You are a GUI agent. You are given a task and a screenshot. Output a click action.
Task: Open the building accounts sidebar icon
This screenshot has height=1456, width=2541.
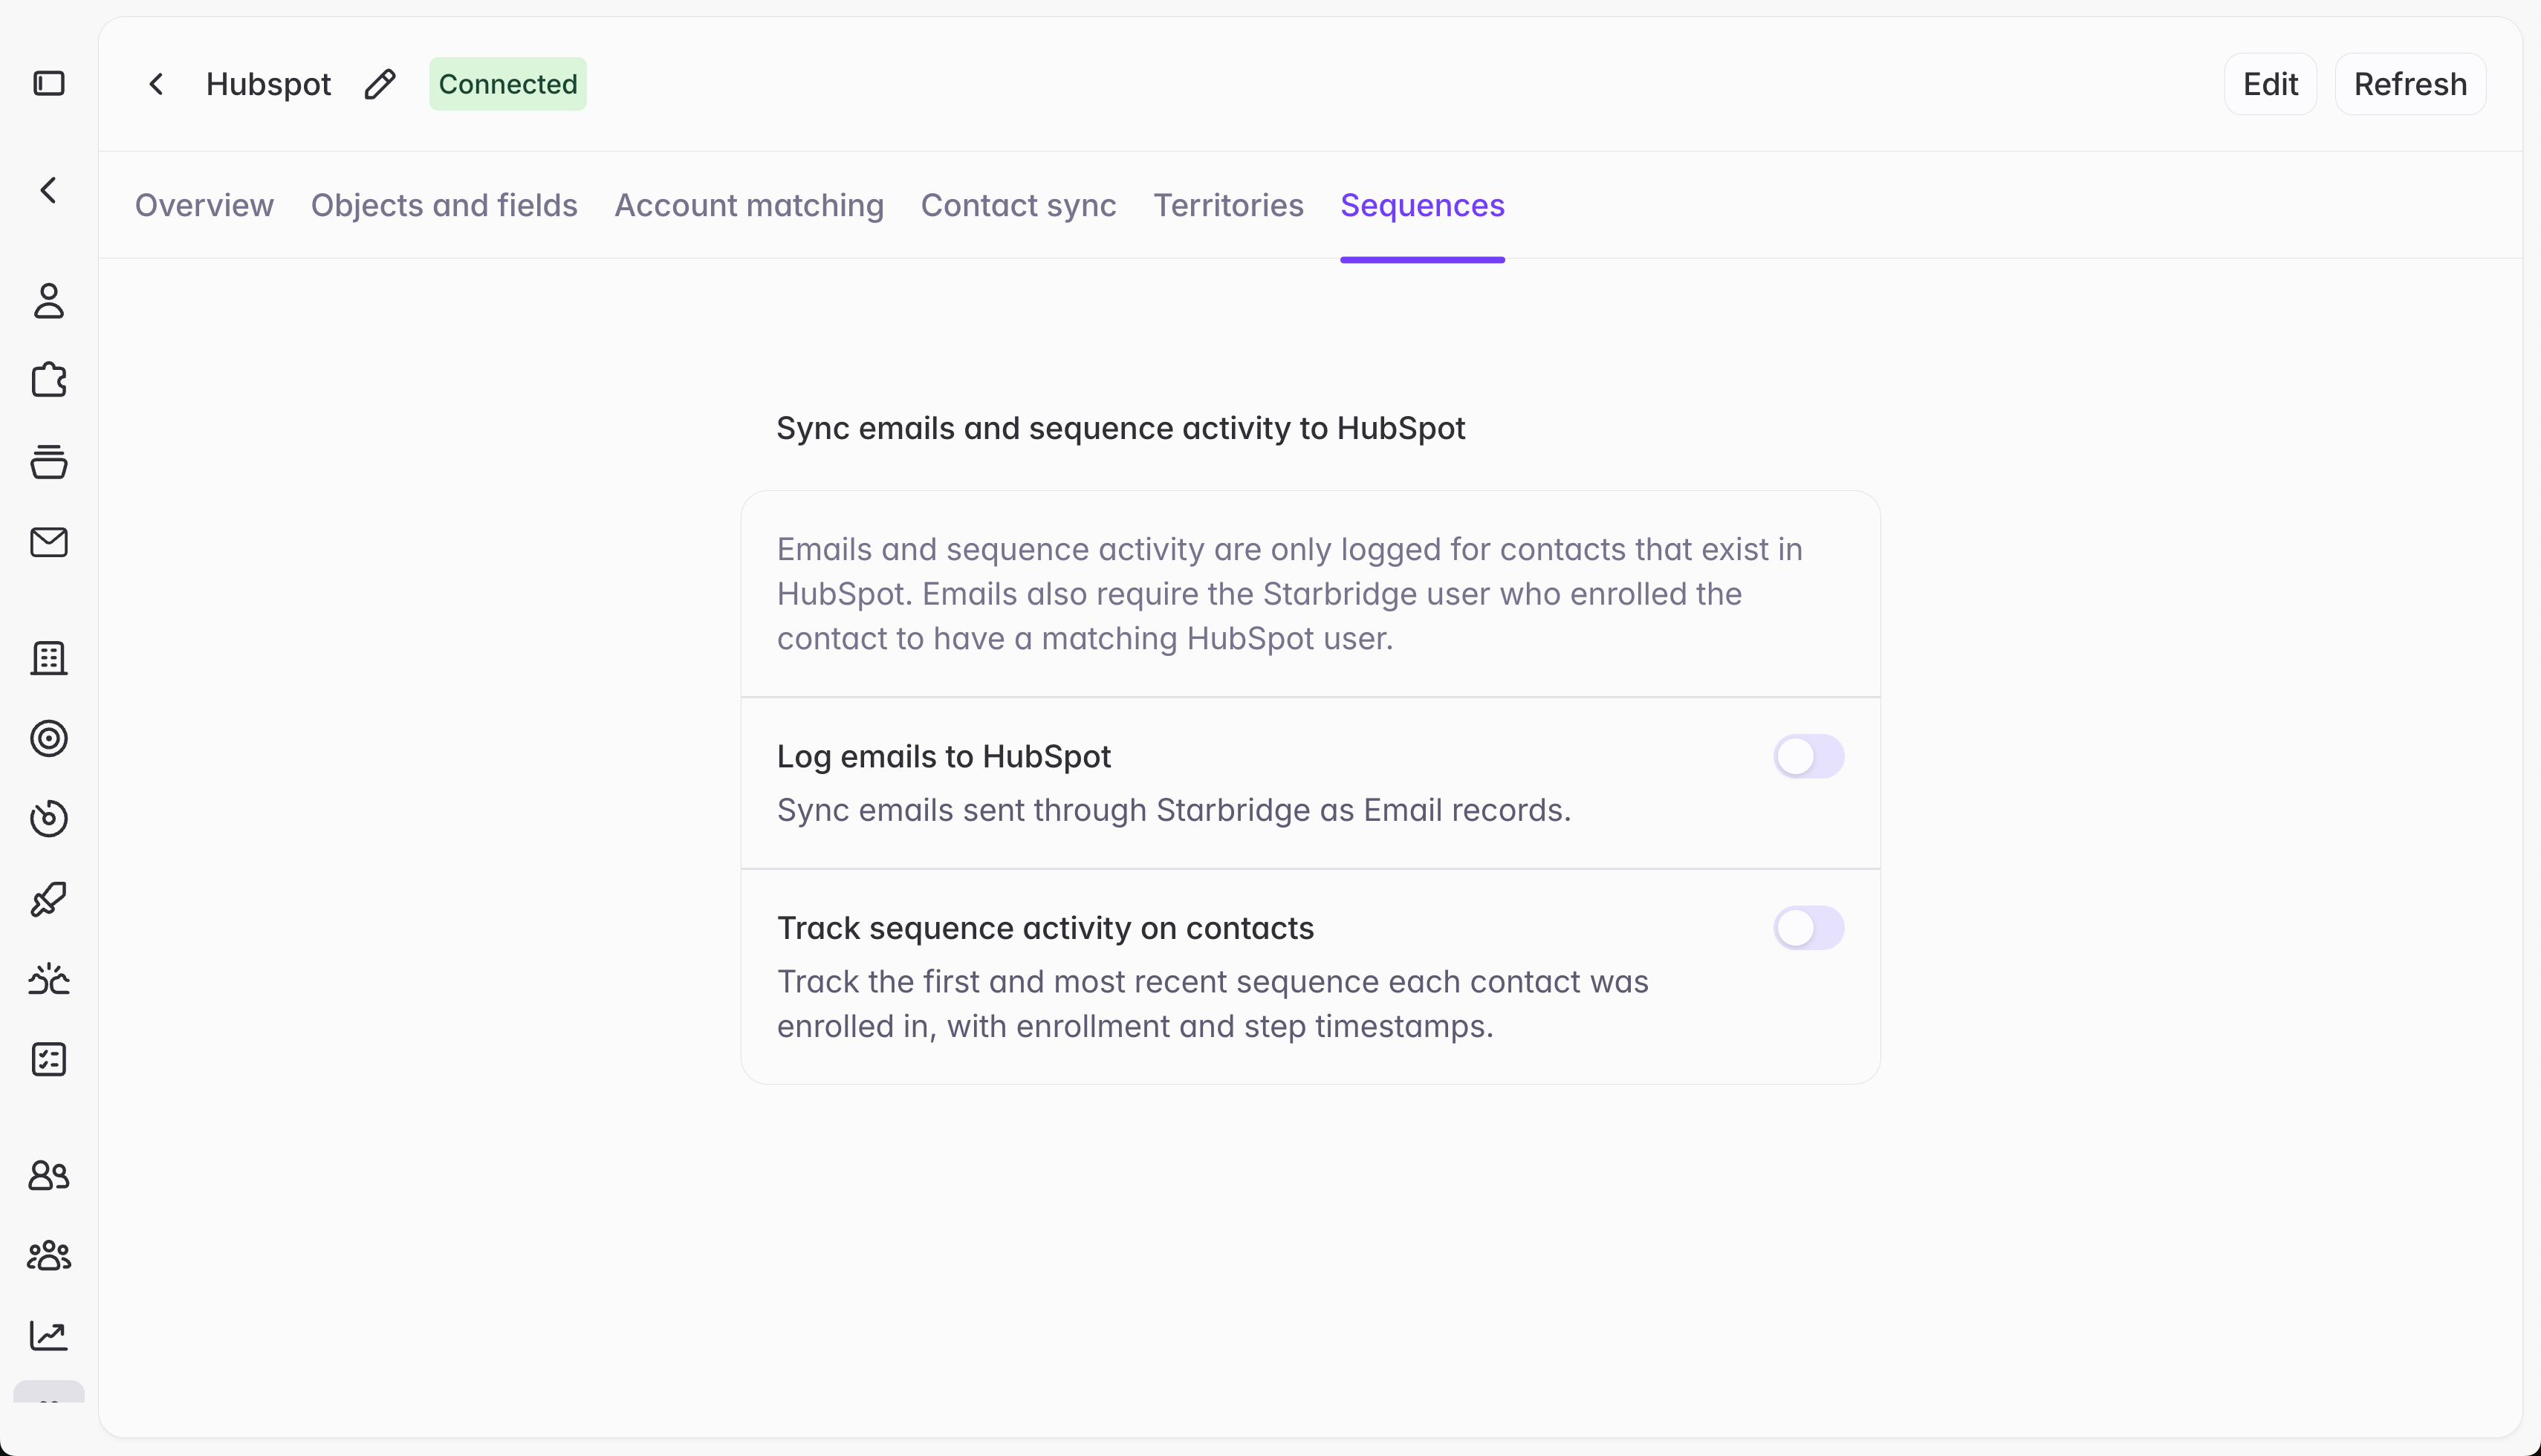click(49, 658)
